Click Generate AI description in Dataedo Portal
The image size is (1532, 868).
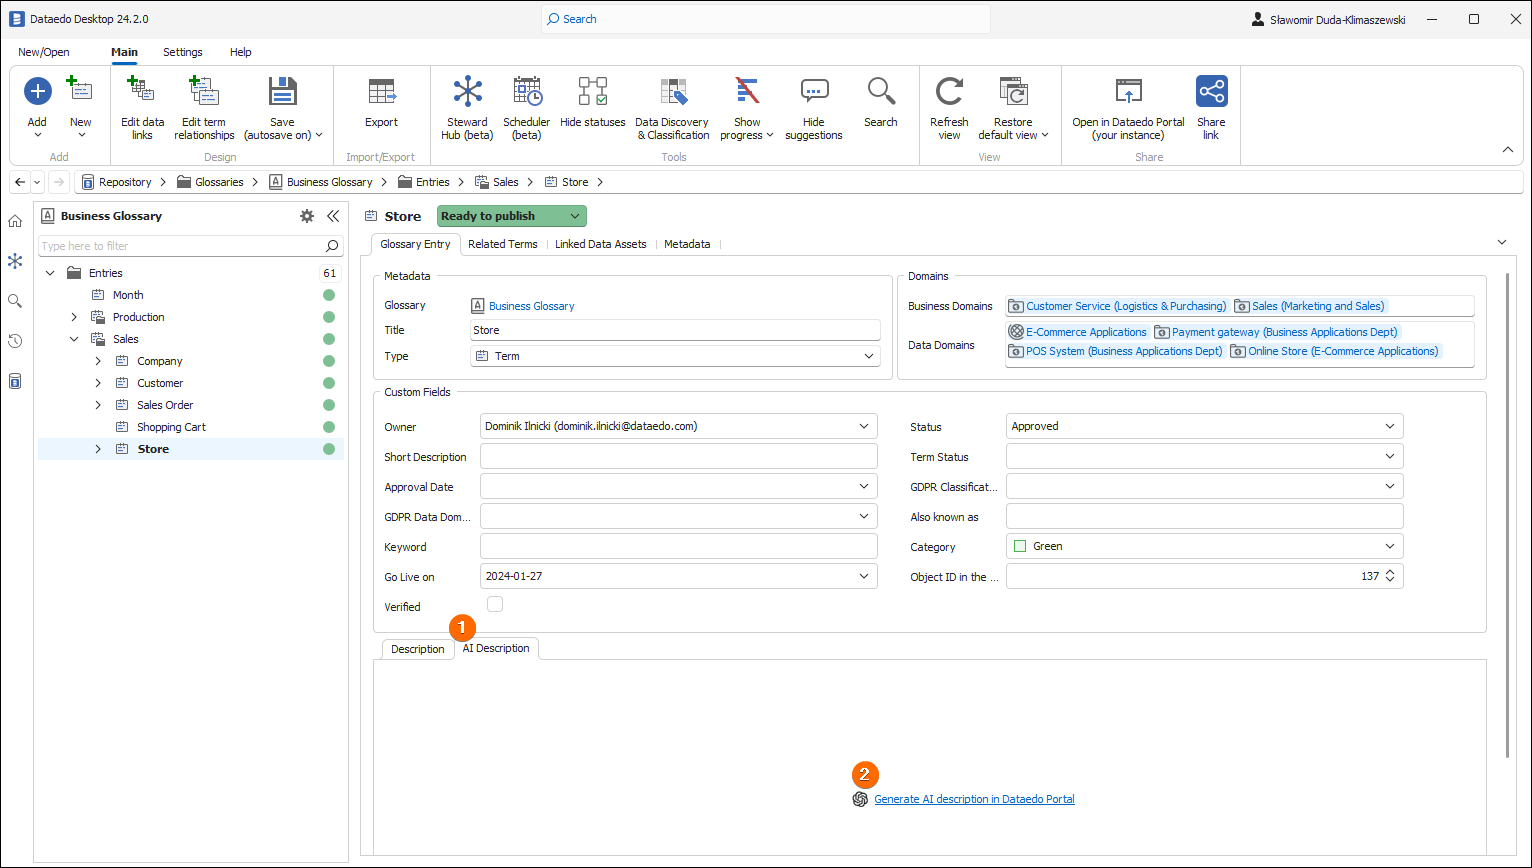tap(974, 799)
